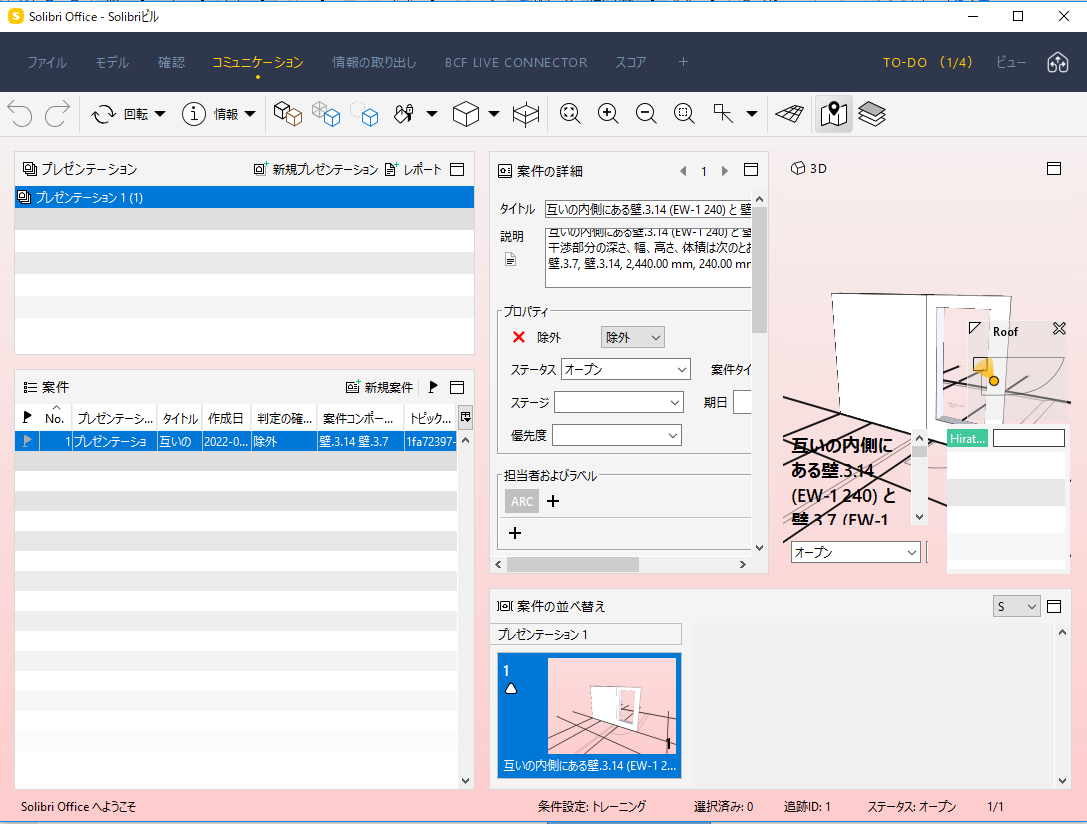1087x824 pixels.
Task: Click the 新規案件 button
Action: coord(379,387)
